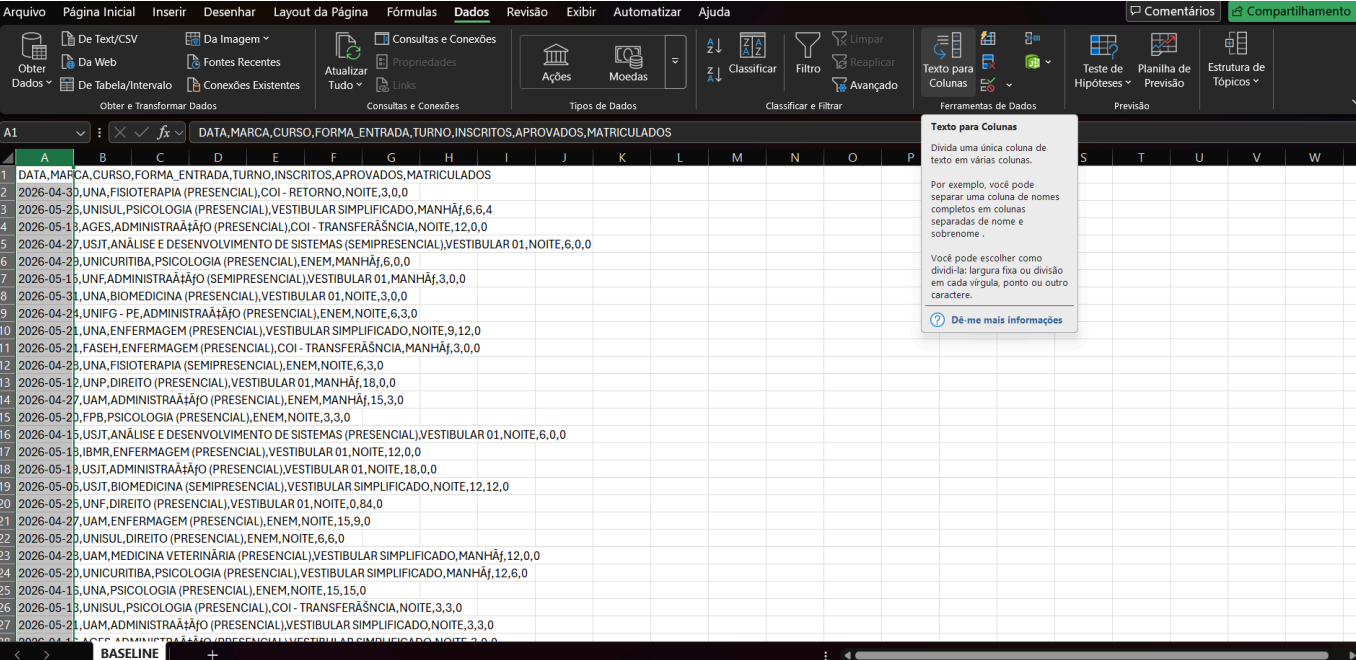
Task: Open Planilha de Previsão
Action: [1164, 62]
